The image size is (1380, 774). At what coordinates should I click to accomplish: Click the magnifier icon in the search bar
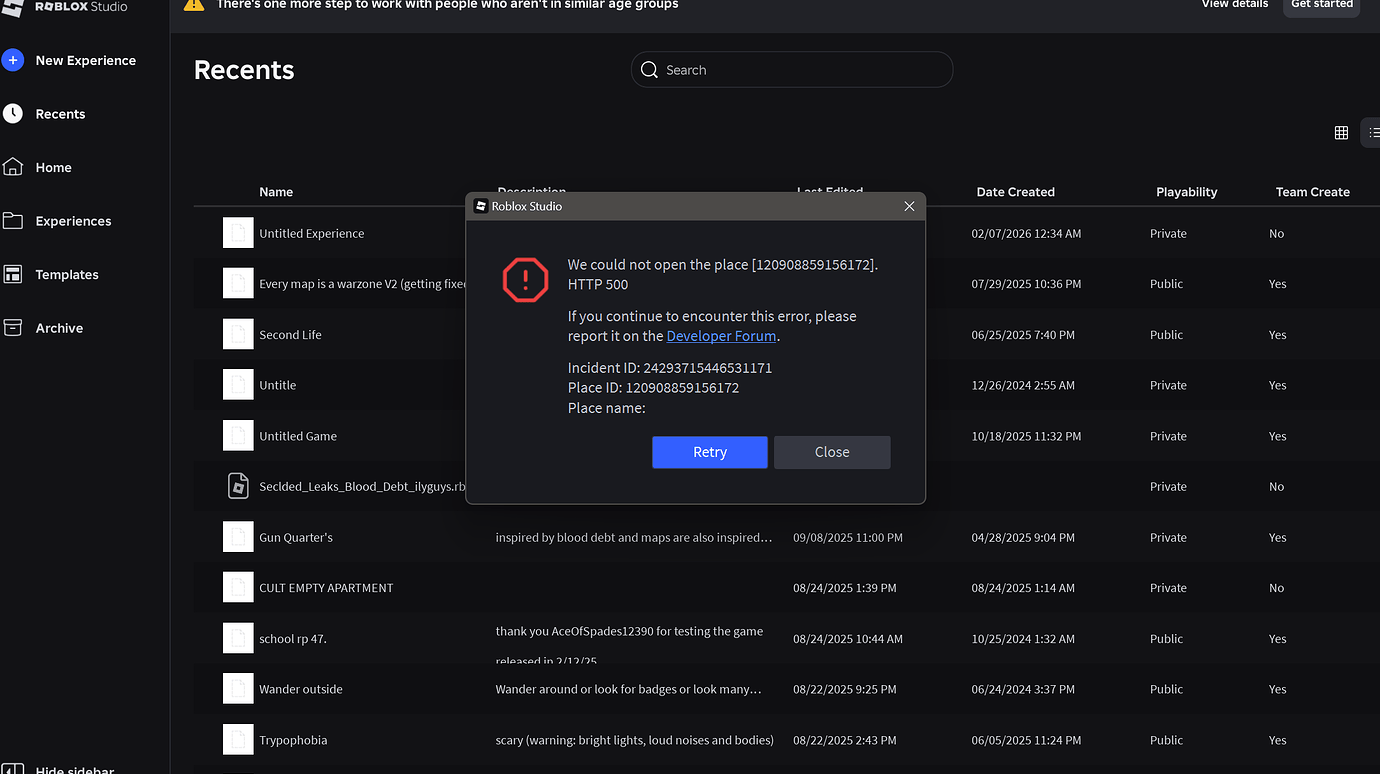pyautogui.click(x=650, y=70)
